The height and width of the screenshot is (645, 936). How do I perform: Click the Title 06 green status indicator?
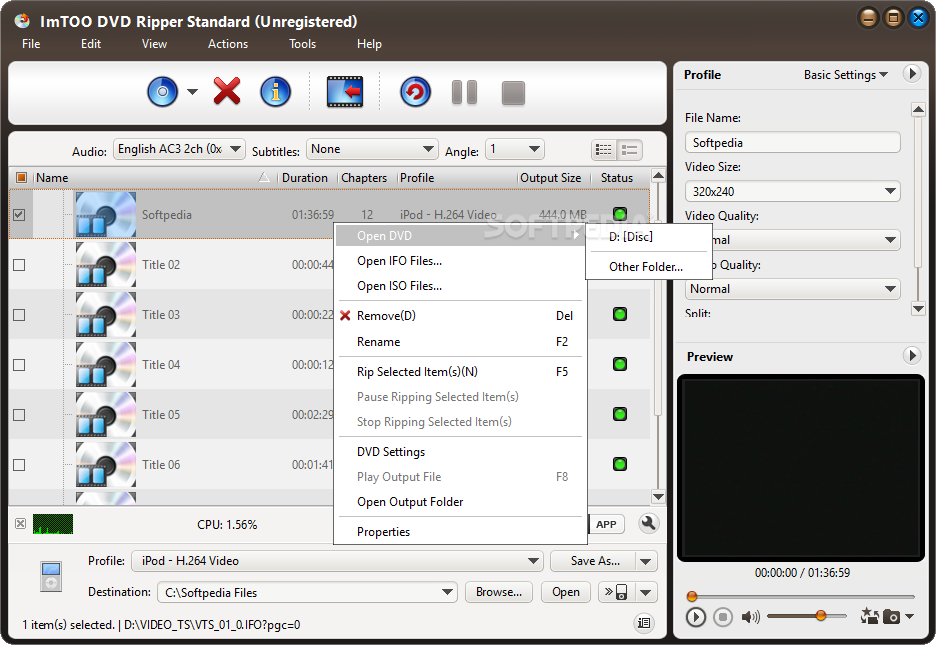(x=620, y=464)
